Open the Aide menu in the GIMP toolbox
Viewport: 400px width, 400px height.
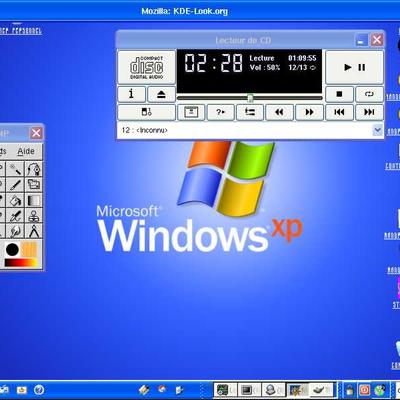(x=26, y=151)
